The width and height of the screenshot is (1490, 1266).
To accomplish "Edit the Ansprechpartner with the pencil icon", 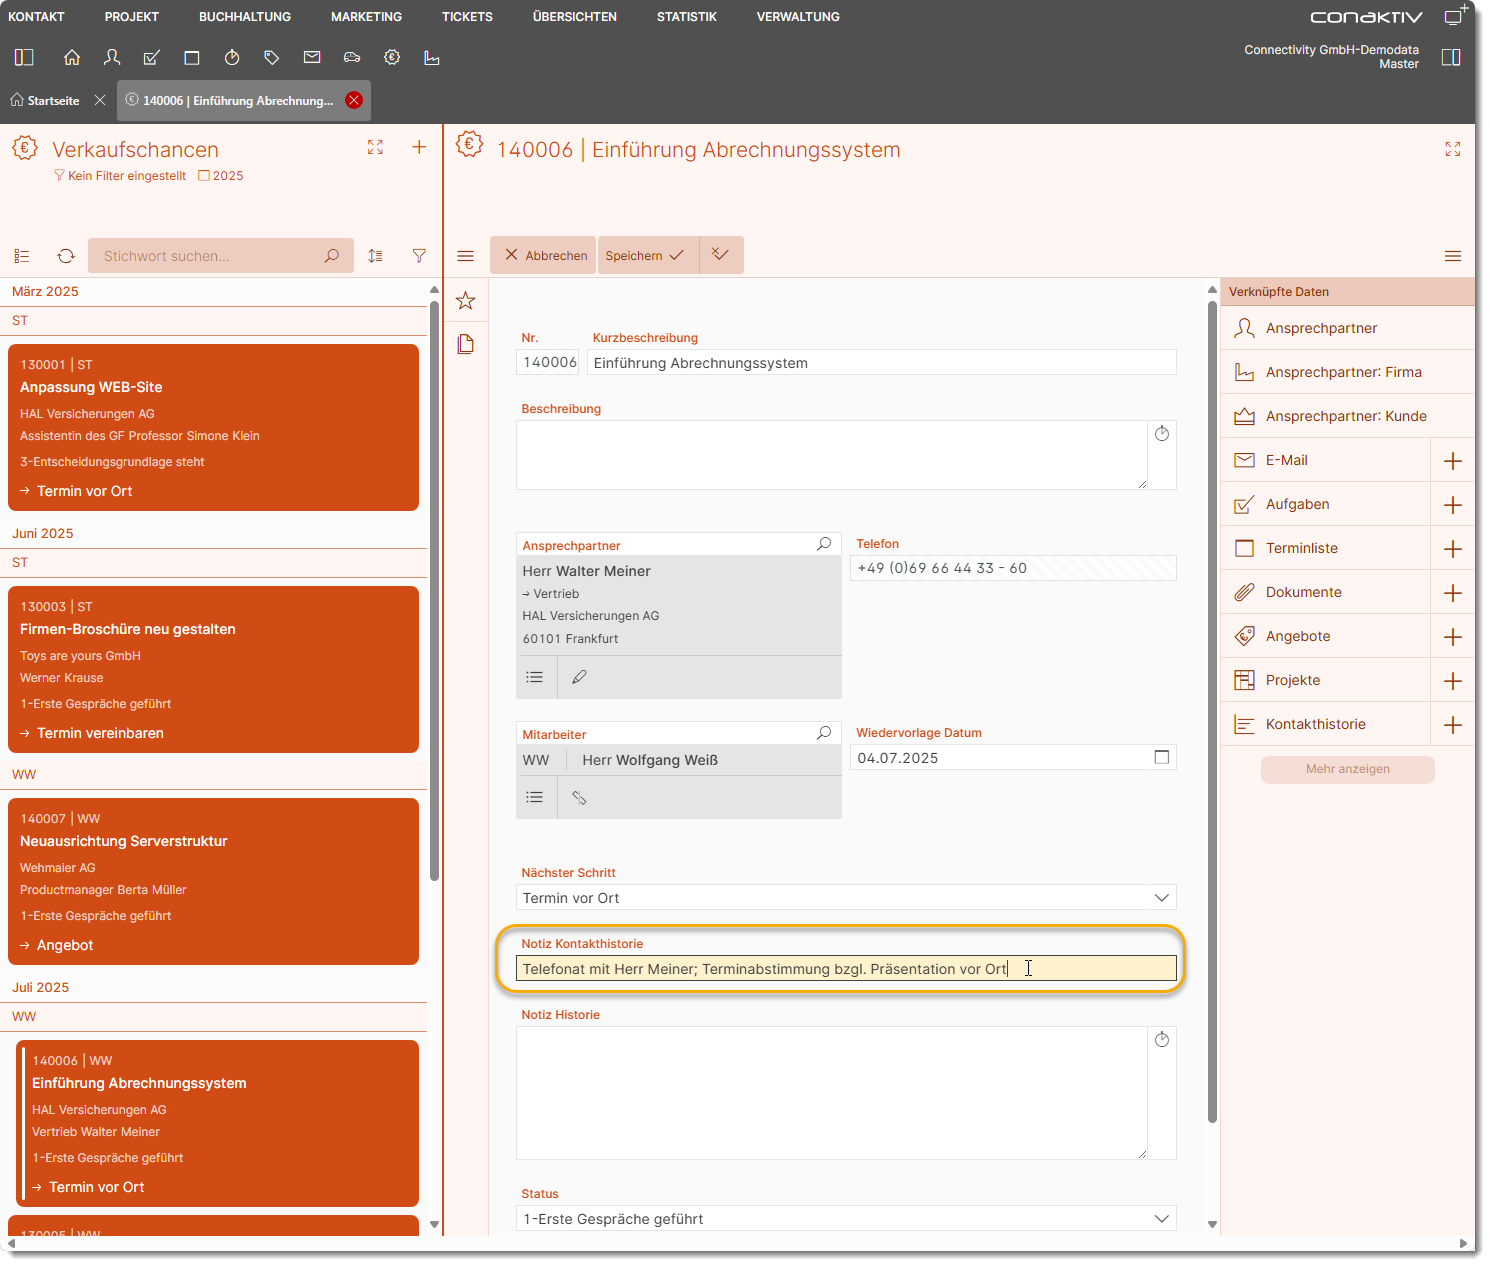I will 579,677.
